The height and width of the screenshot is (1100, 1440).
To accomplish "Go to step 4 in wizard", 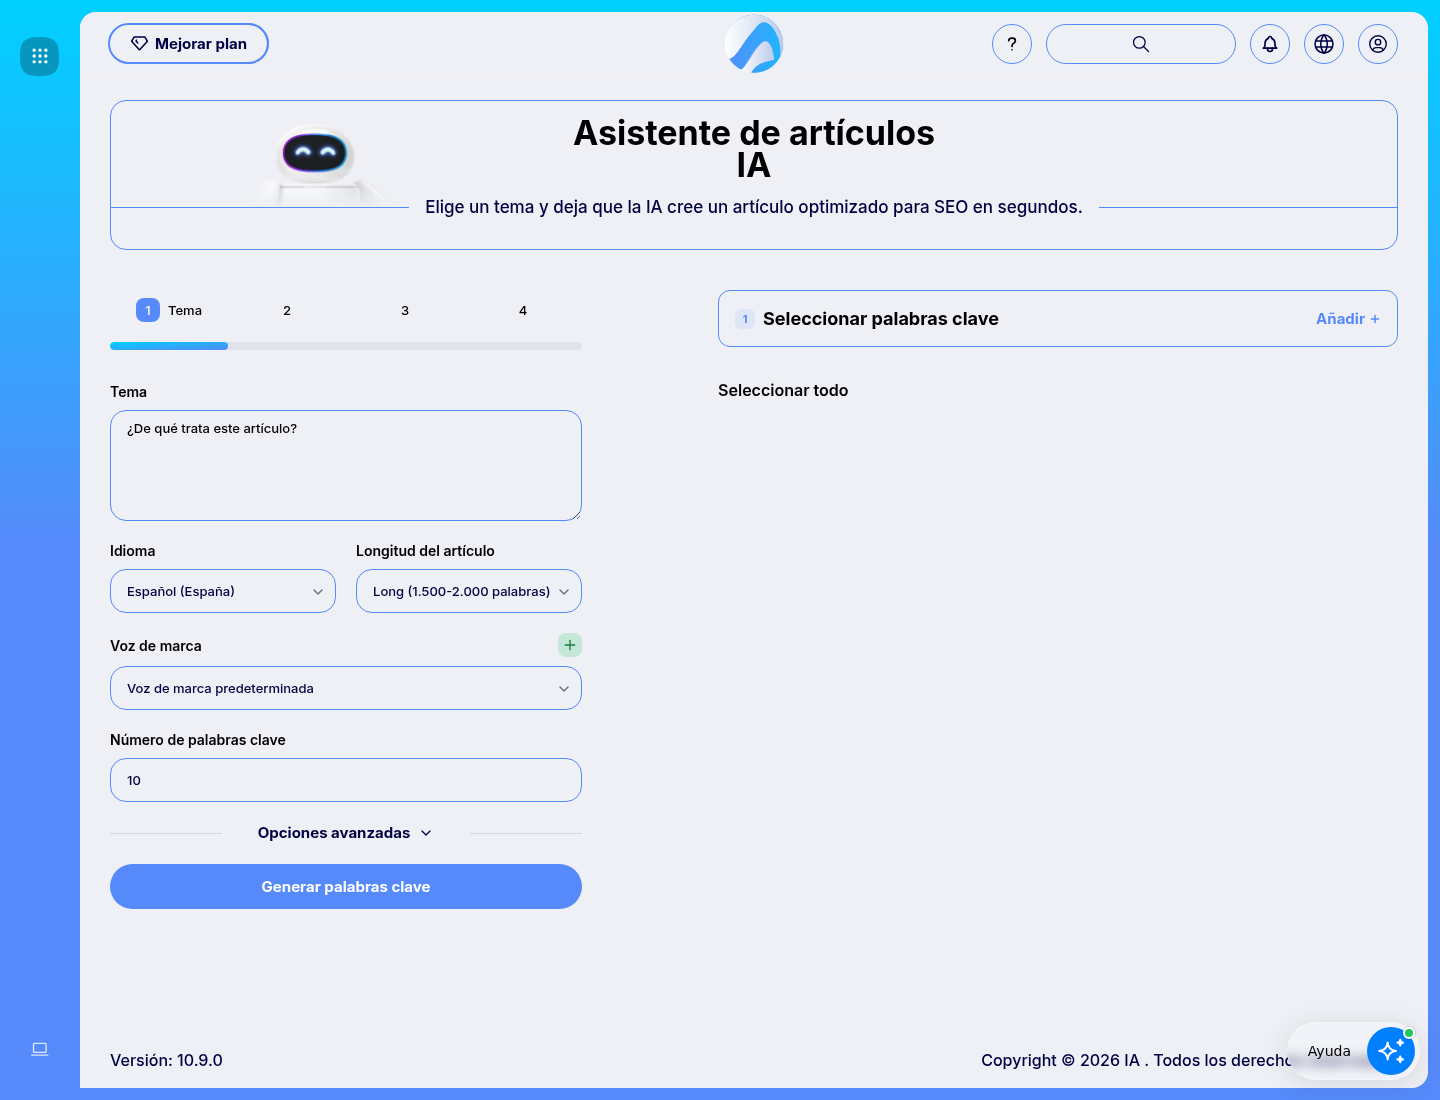I will pyautogui.click(x=523, y=310).
